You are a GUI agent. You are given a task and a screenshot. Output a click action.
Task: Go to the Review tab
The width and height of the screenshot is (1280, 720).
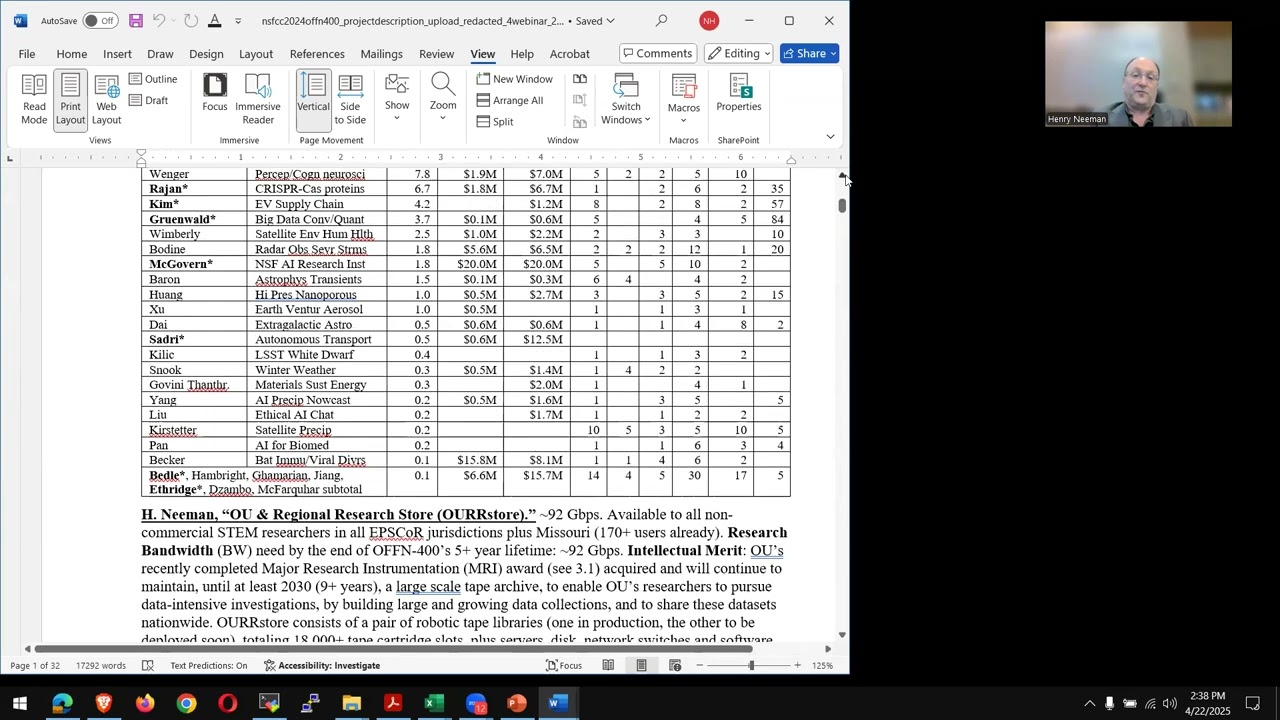point(436,54)
